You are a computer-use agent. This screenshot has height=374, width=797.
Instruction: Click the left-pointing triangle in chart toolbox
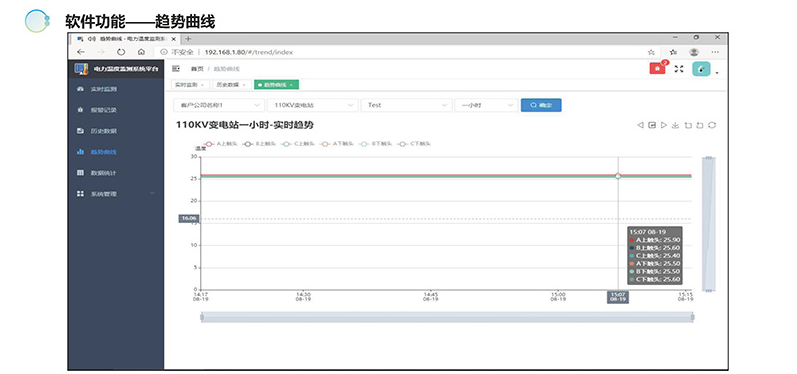[x=640, y=125]
